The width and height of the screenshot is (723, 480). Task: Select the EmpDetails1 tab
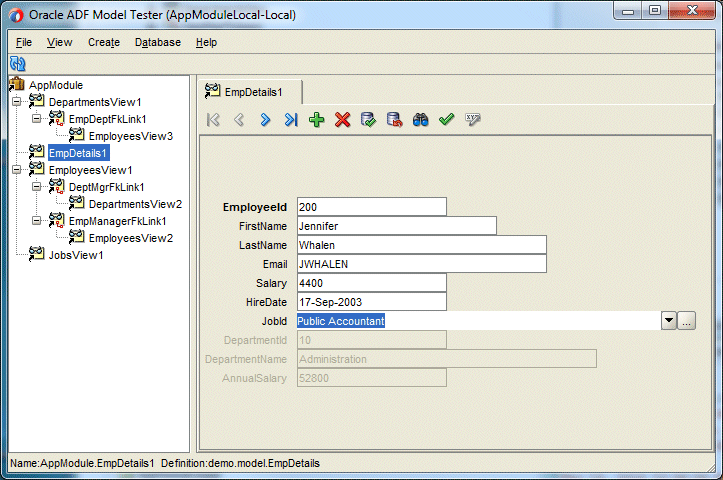tap(250, 92)
